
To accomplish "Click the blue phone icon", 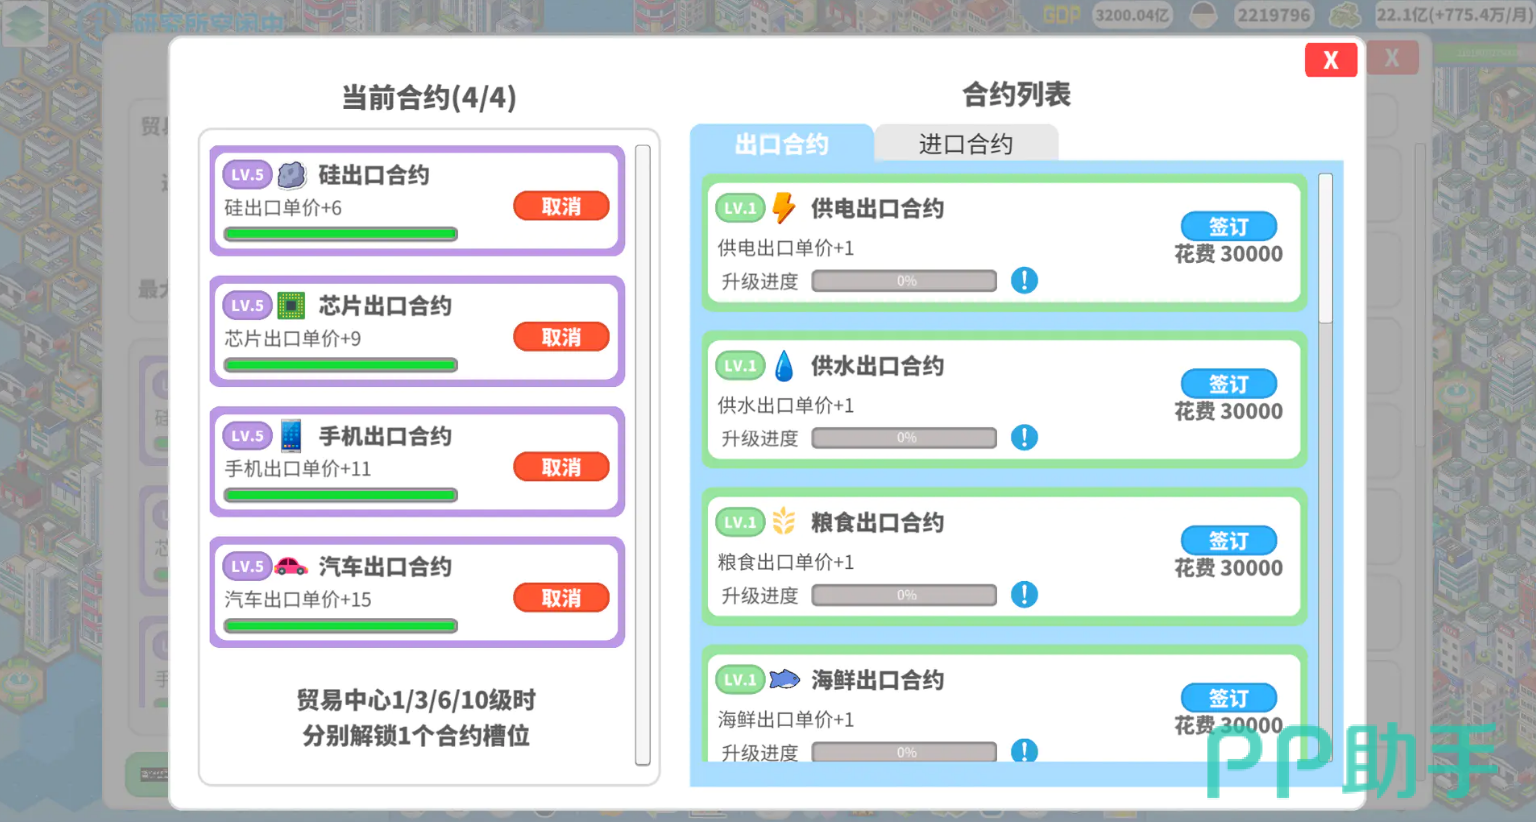I will pyautogui.click(x=291, y=436).
